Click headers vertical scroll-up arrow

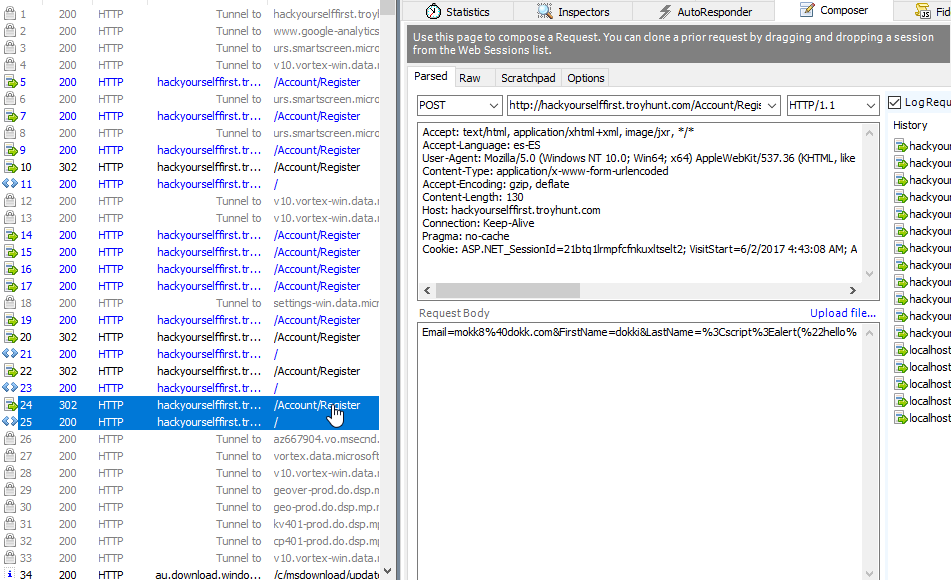[869, 133]
